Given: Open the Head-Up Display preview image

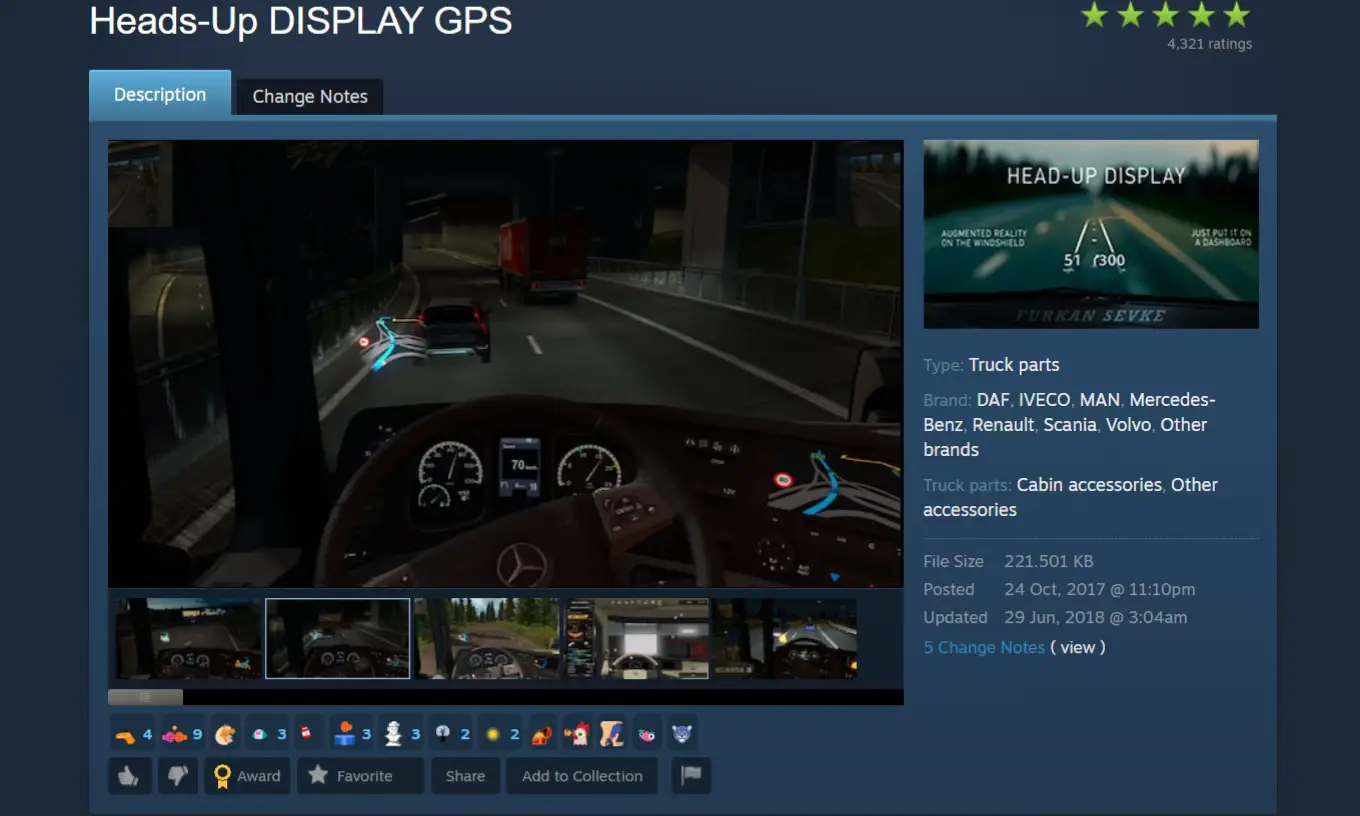Looking at the screenshot, I should (x=1091, y=234).
